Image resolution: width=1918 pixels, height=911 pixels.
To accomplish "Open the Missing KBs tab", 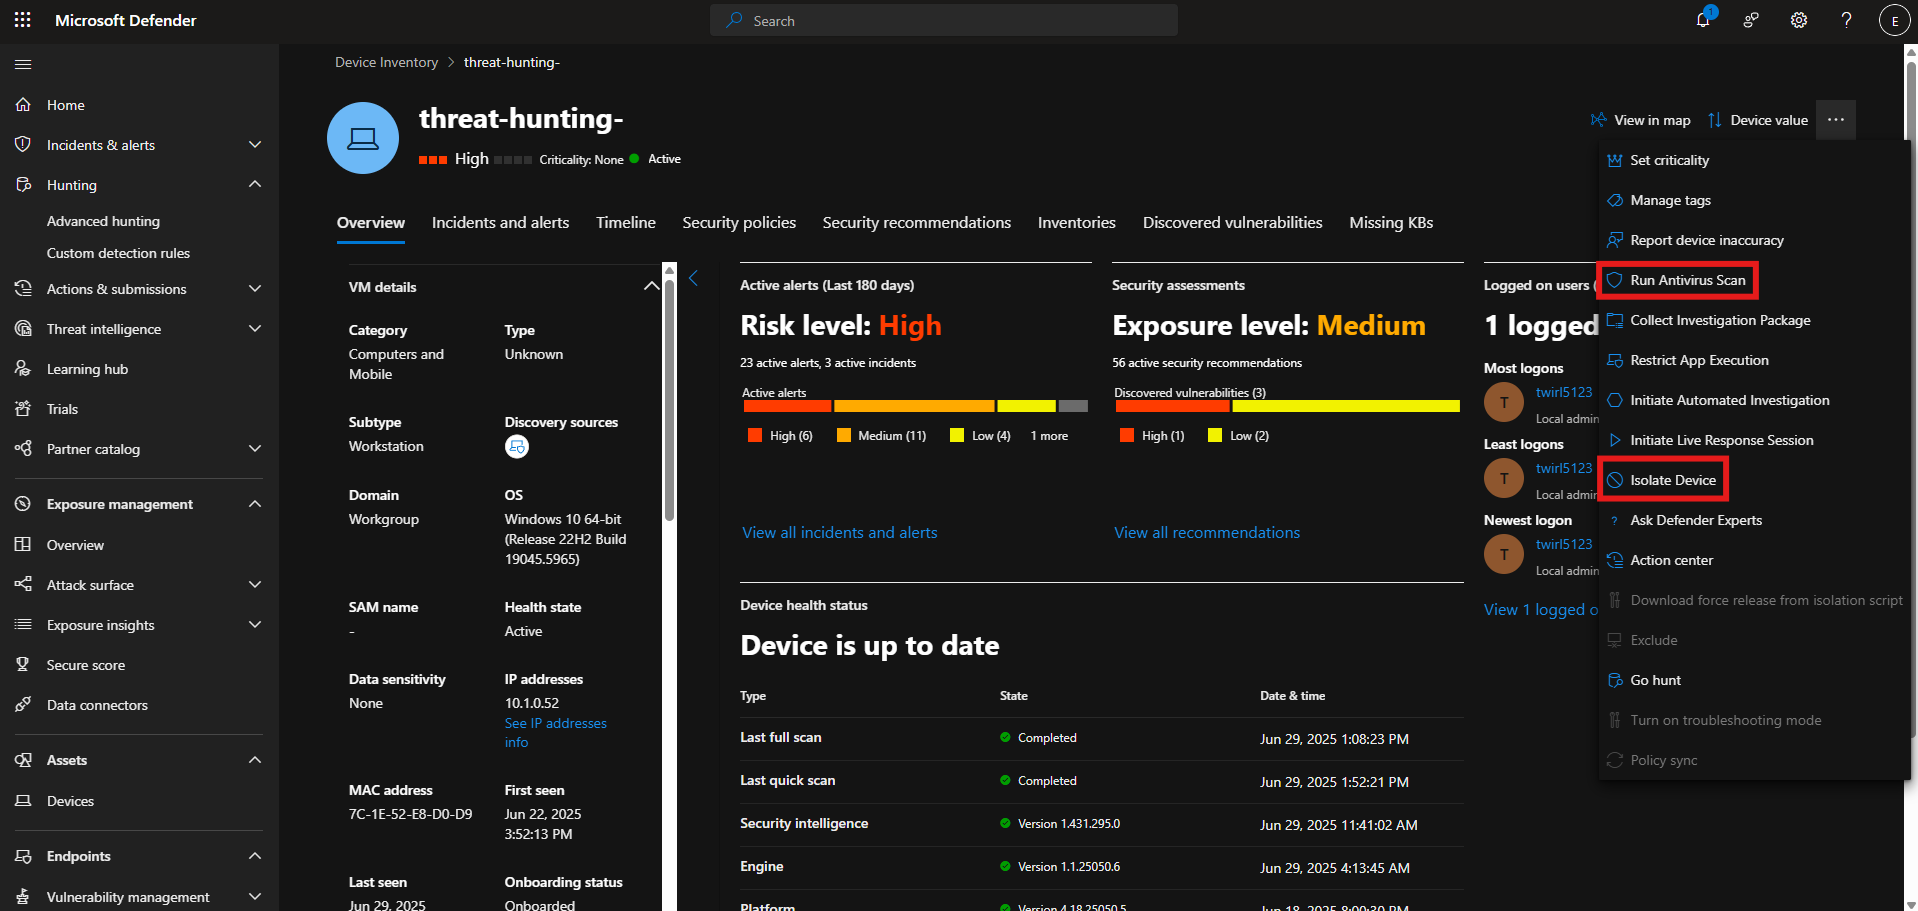I will click(1391, 222).
